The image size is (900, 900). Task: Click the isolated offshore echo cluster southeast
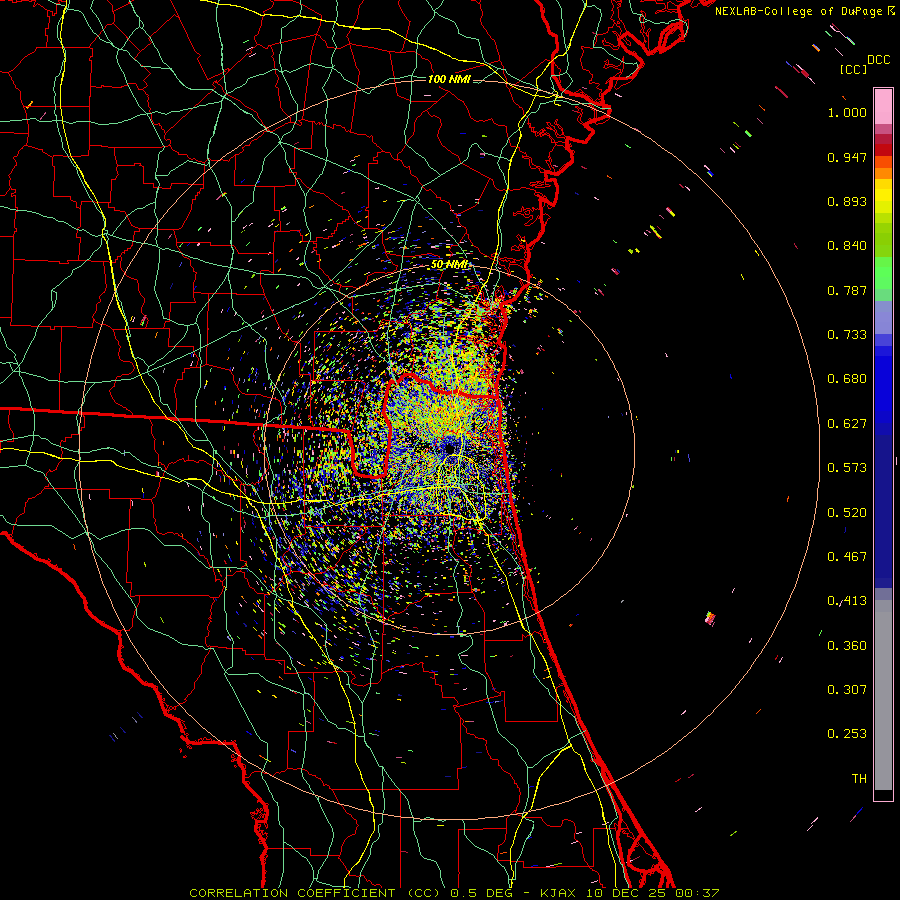pos(711,618)
